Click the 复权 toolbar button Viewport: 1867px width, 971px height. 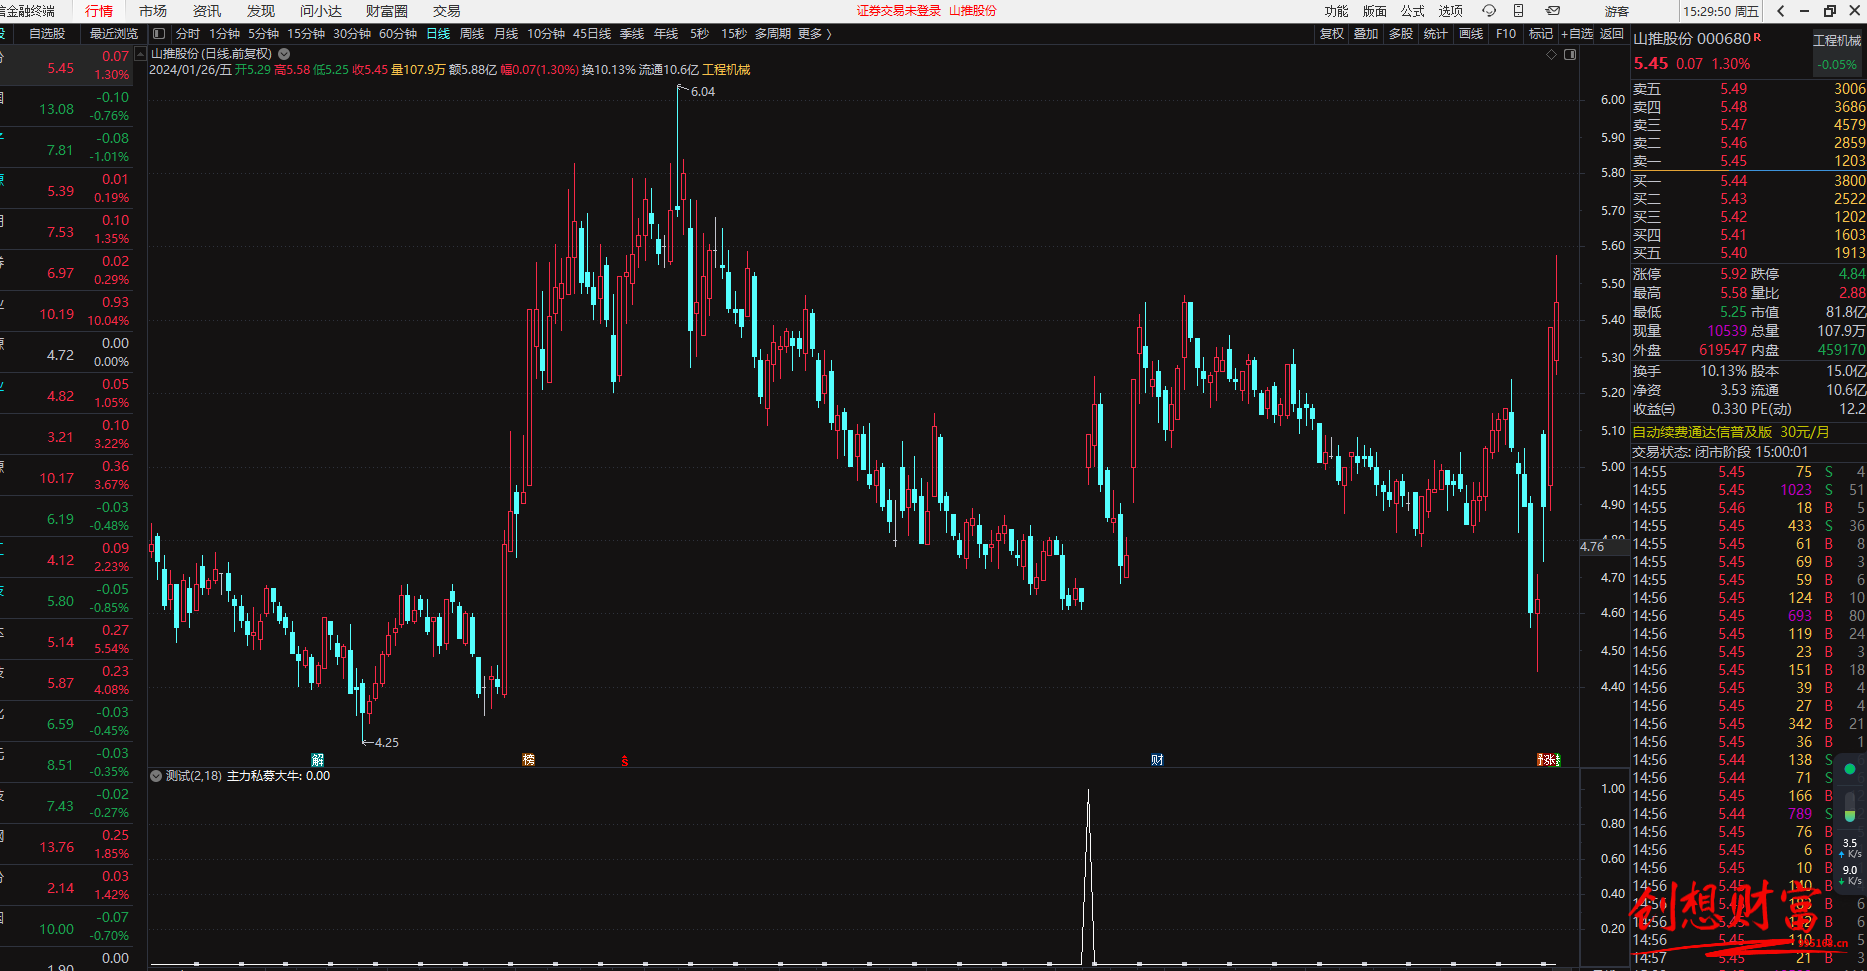1332,34
